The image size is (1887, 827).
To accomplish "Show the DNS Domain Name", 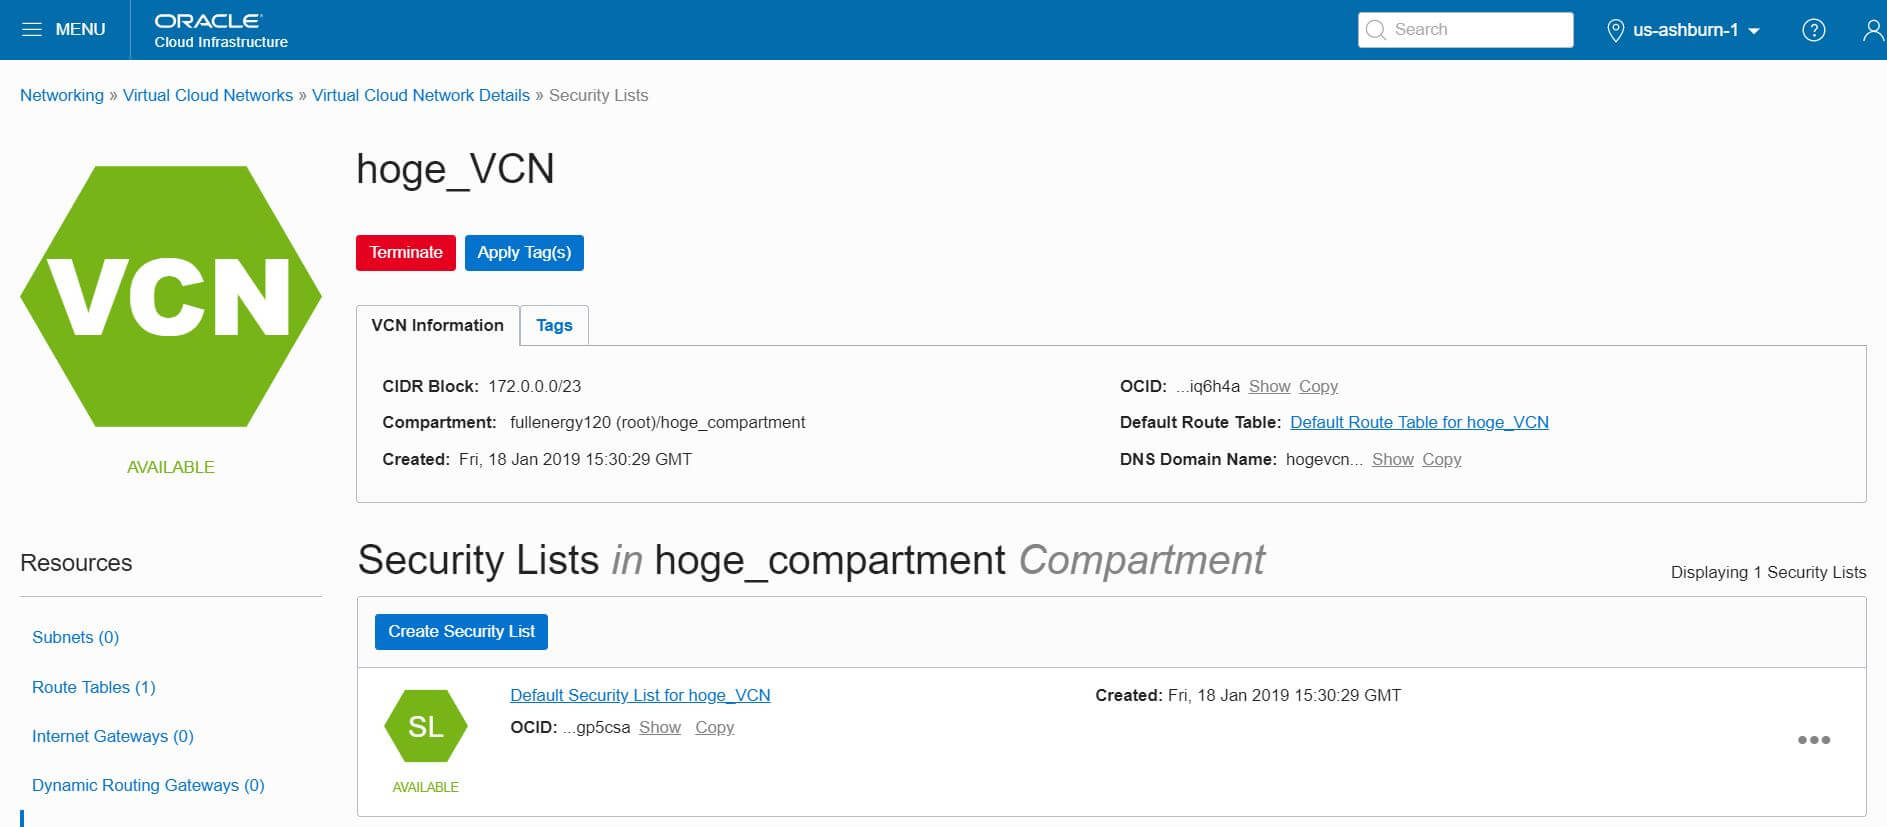I will coord(1392,459).
